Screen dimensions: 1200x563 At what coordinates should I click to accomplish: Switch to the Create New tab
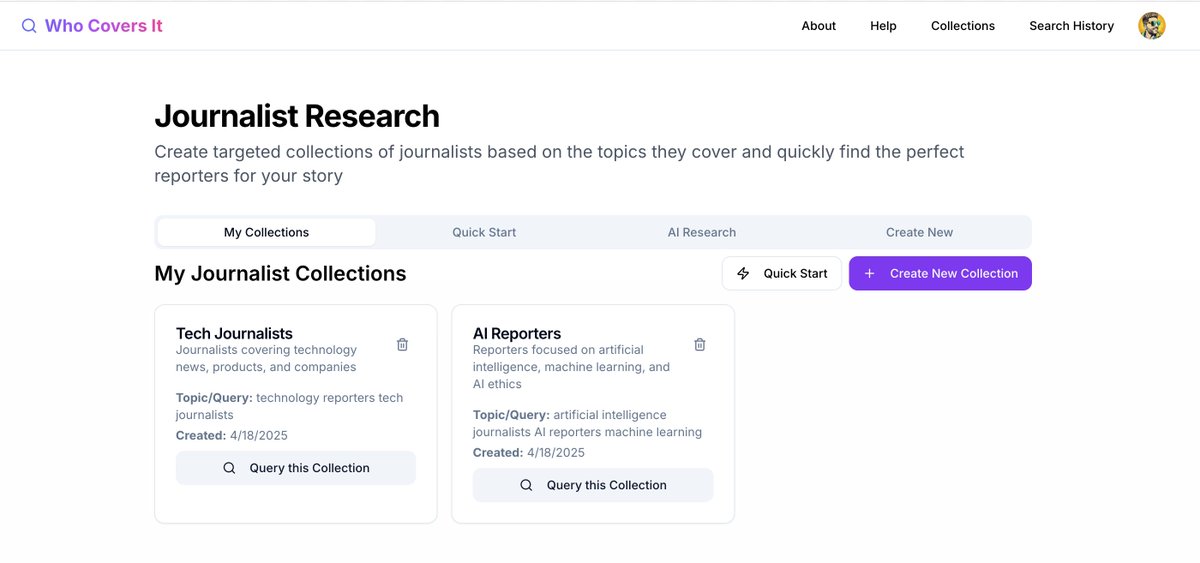click(919, 232)
